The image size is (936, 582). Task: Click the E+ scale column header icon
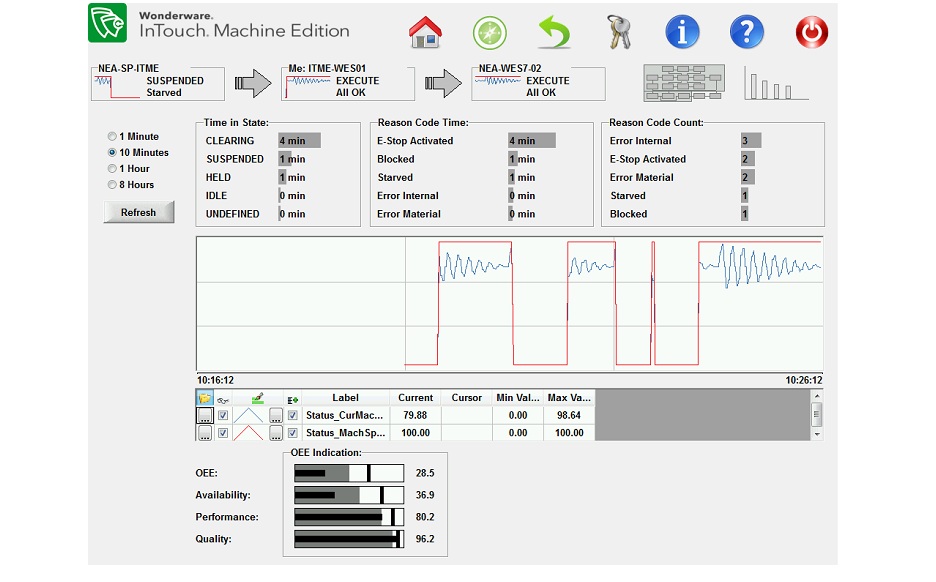click(292, 399)
